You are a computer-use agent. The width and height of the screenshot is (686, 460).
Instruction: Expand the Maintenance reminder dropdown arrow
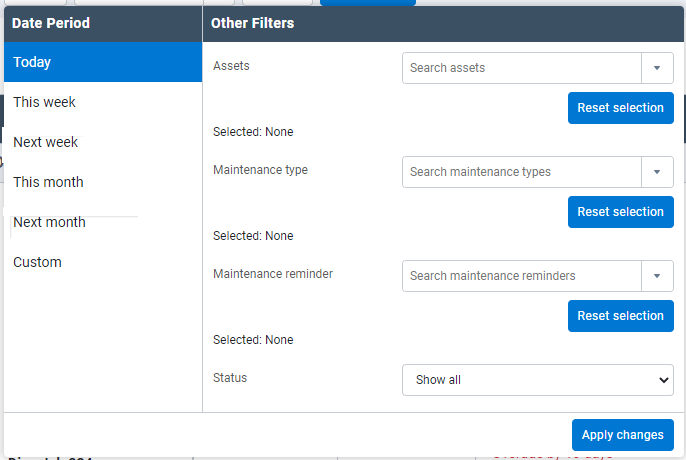click(657, 276)
